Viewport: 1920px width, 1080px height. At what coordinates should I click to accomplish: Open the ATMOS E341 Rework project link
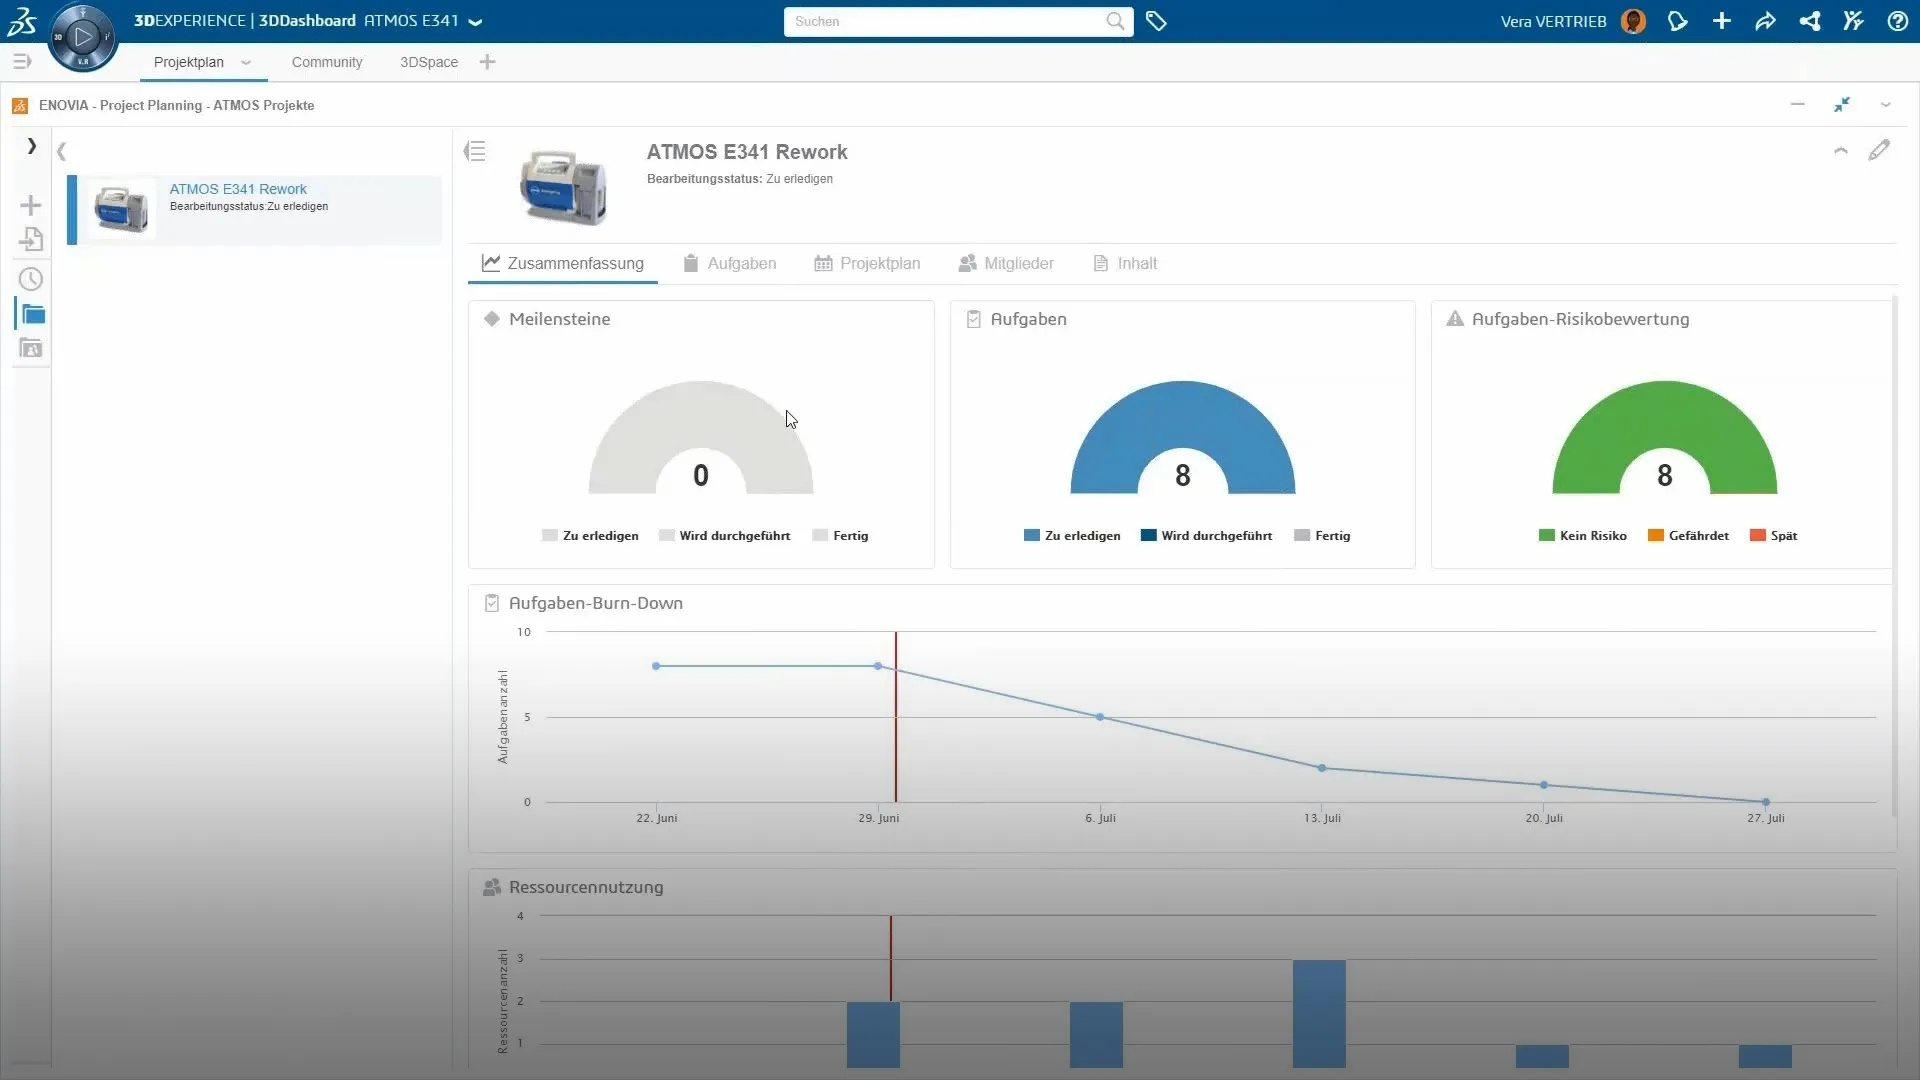pos(238,189)
